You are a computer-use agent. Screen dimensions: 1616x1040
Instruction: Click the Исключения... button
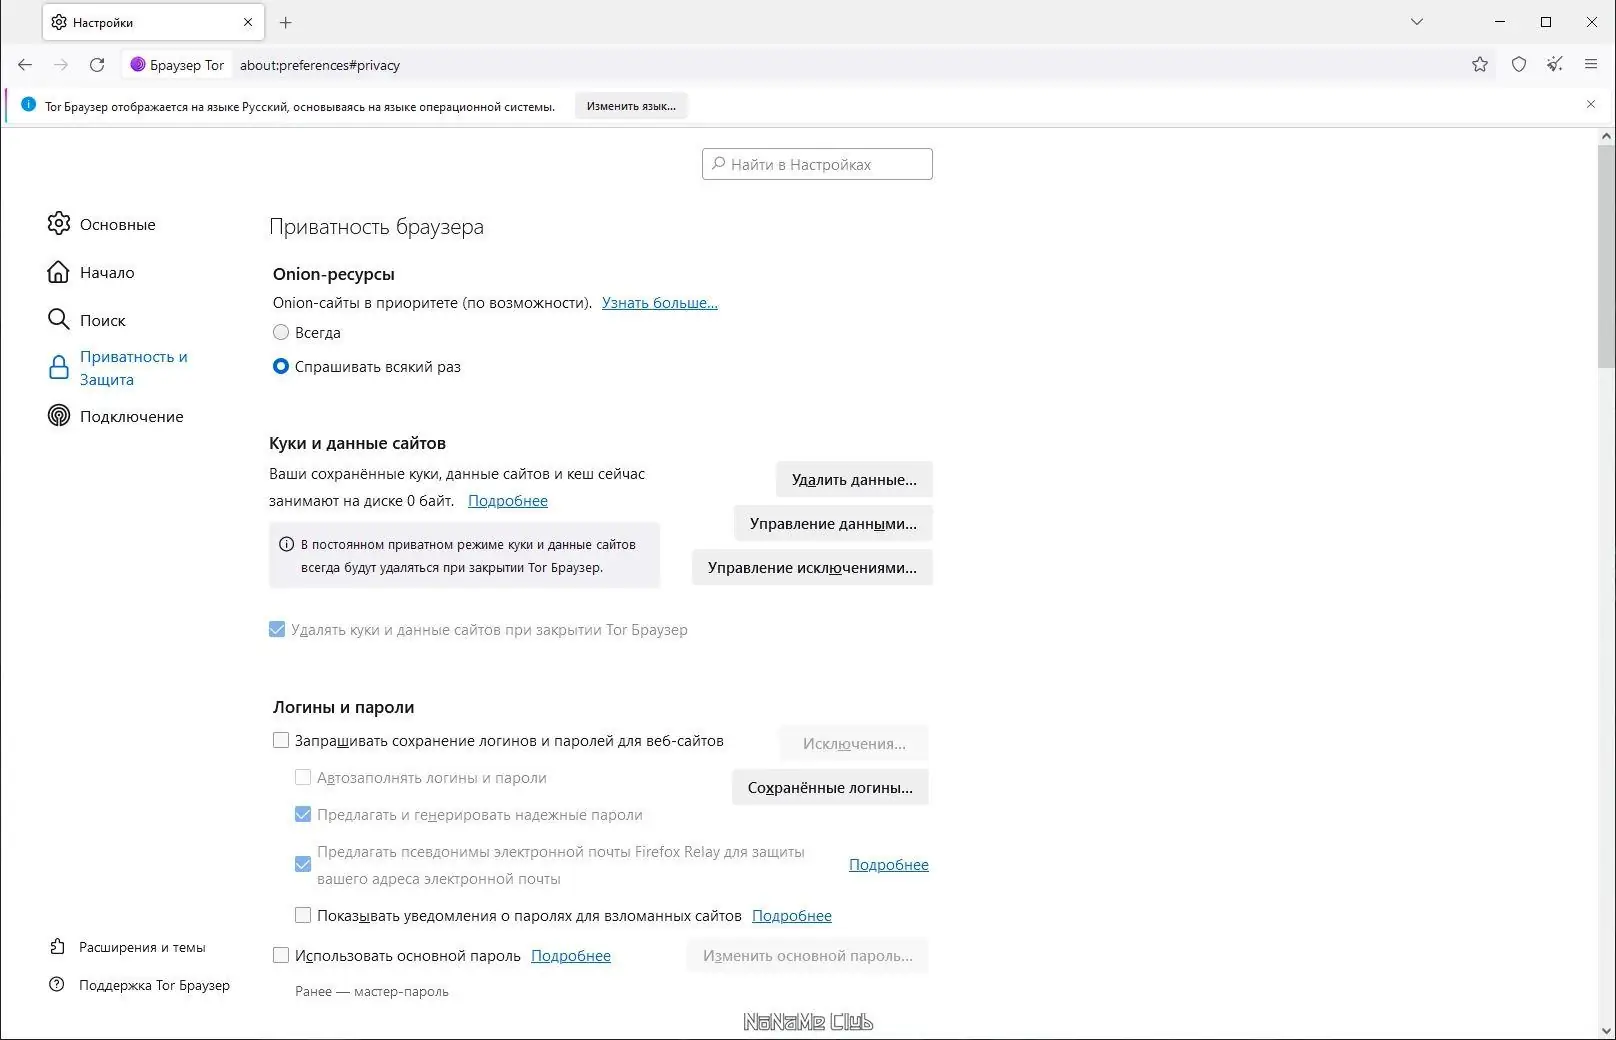[854, 744]
